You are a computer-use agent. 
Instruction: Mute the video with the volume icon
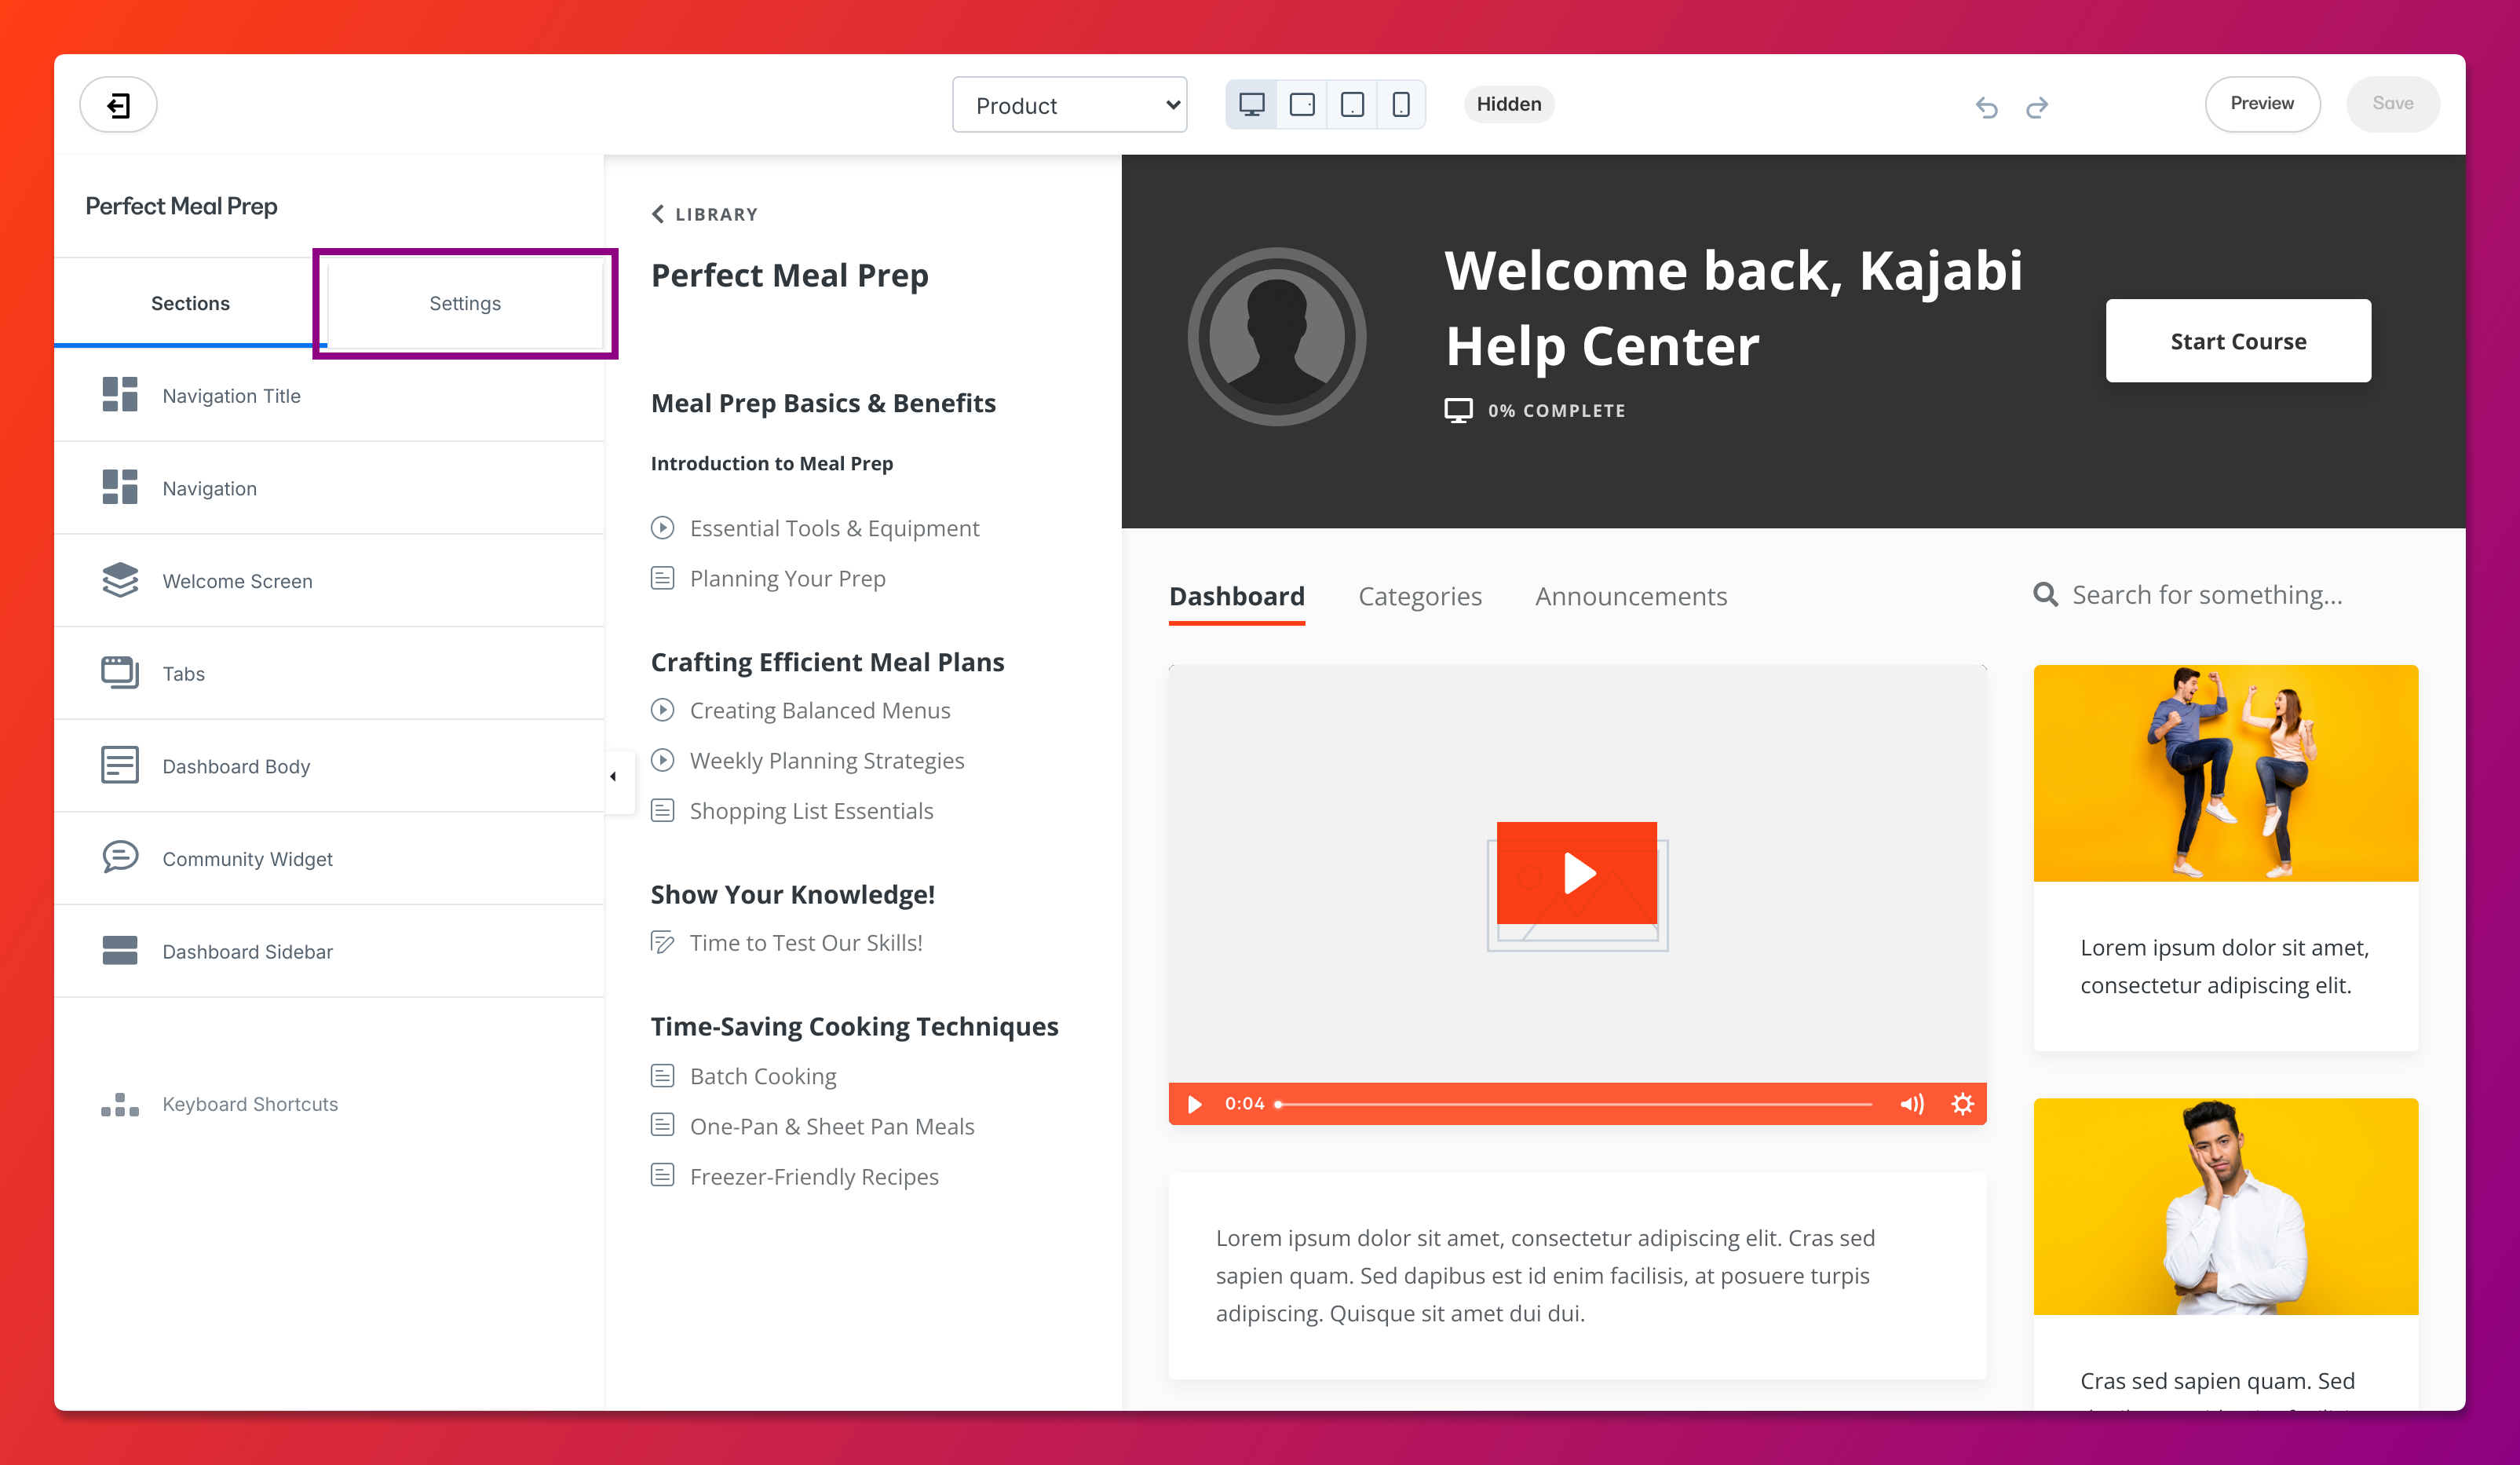coord(1911,1103)
